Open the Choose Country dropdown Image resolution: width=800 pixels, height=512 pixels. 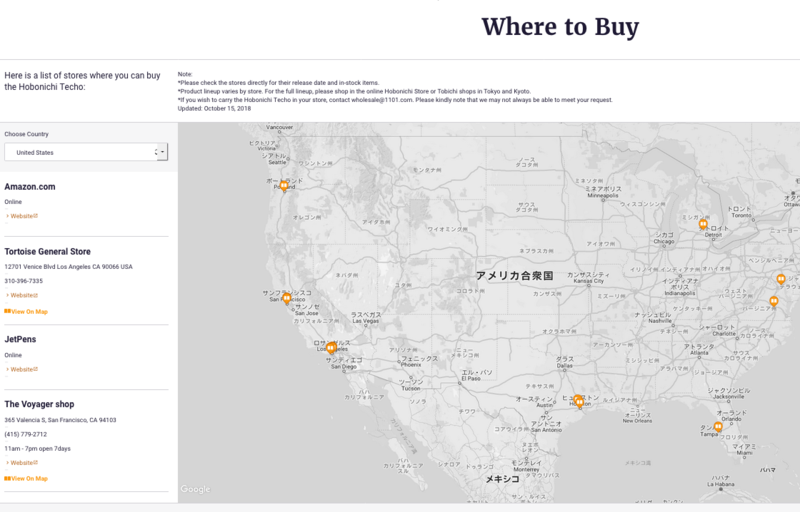[x=86, y=152]
